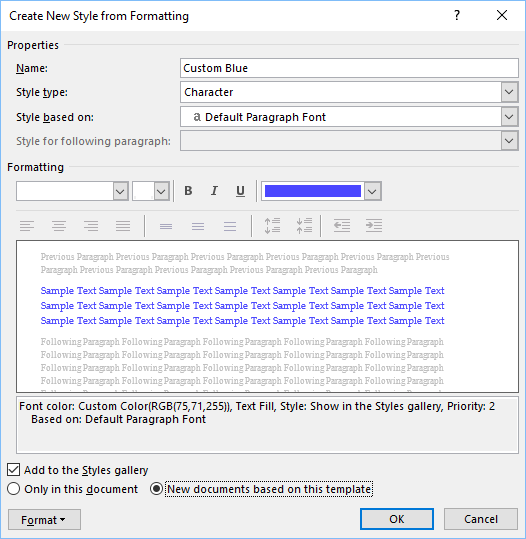
Task: Open the Style type dropdown
Action: click(x=509, y=92)
